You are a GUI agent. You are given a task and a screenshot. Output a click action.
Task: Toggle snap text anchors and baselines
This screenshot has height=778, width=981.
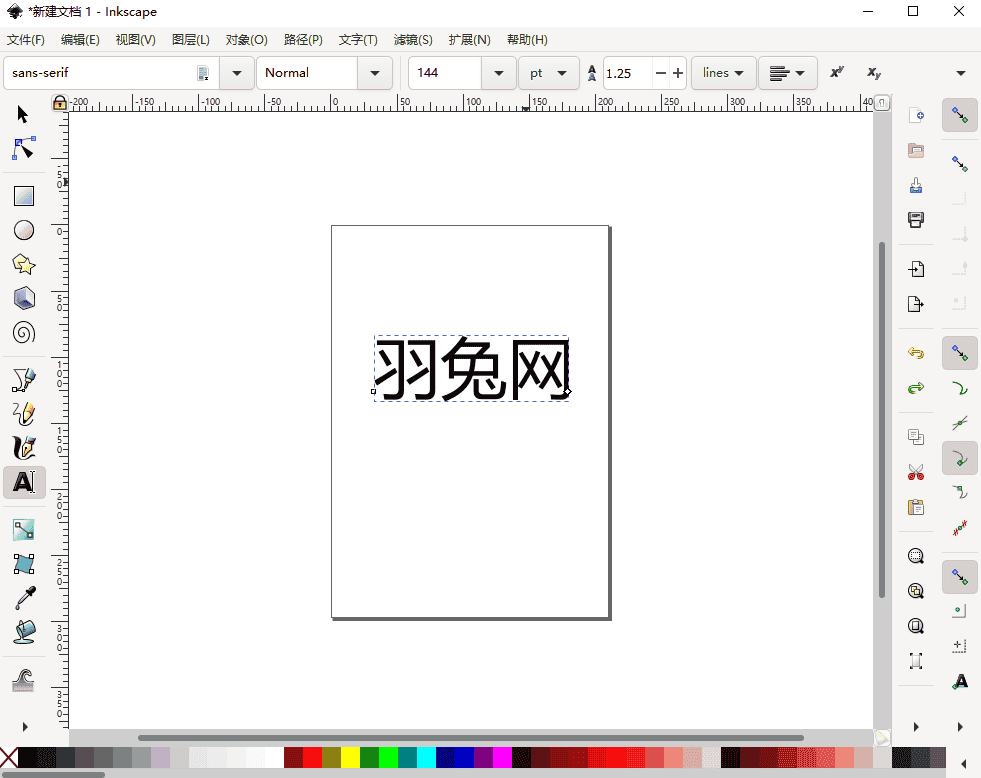(x=960, y=681)
